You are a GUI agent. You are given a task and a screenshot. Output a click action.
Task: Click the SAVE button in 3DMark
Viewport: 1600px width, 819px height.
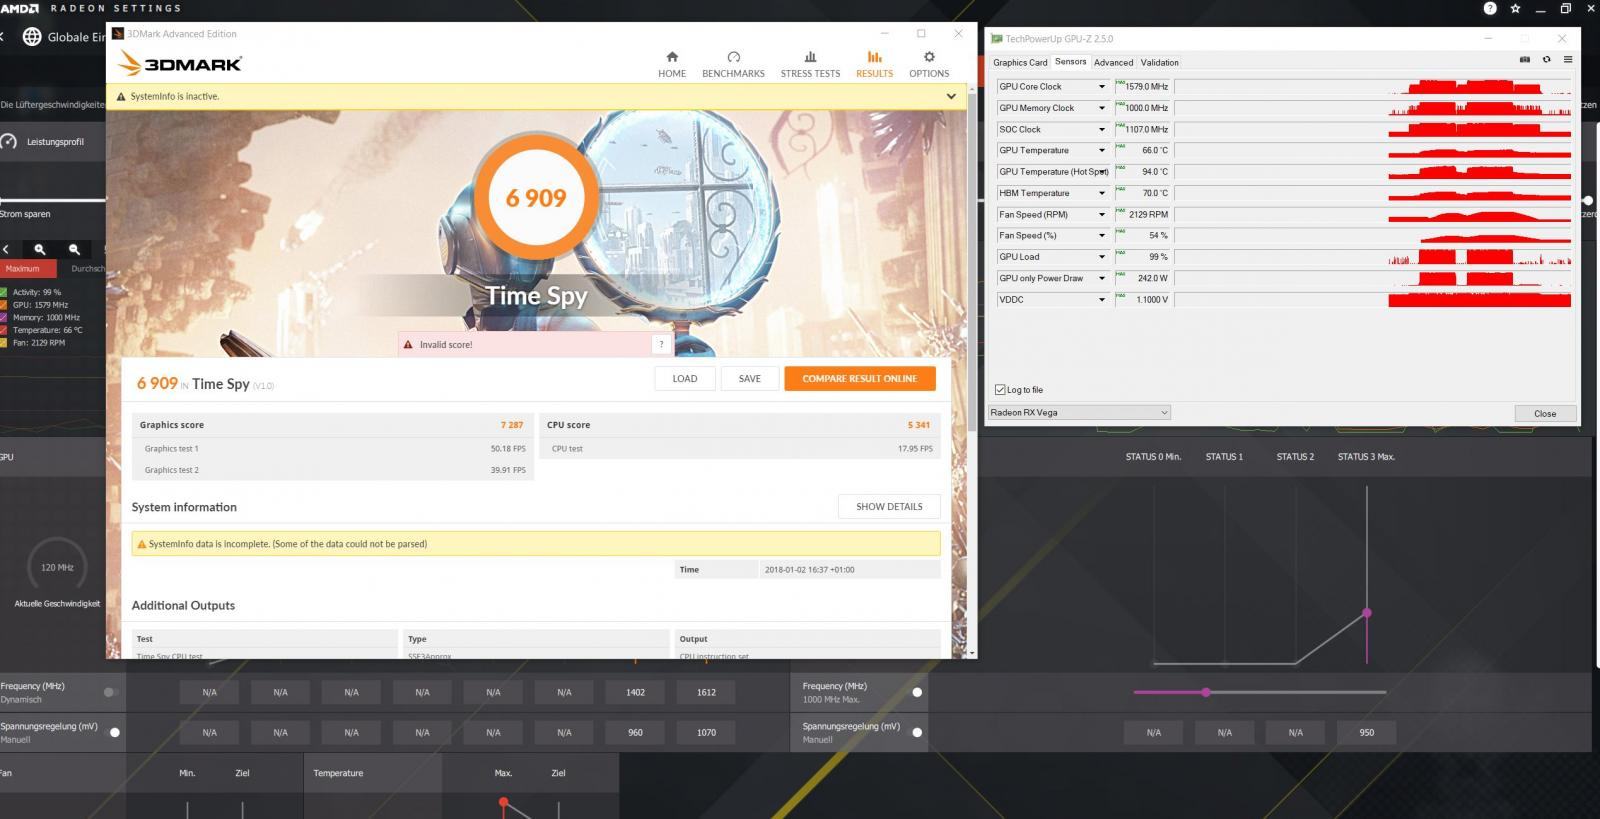click(x=749, y=378)
